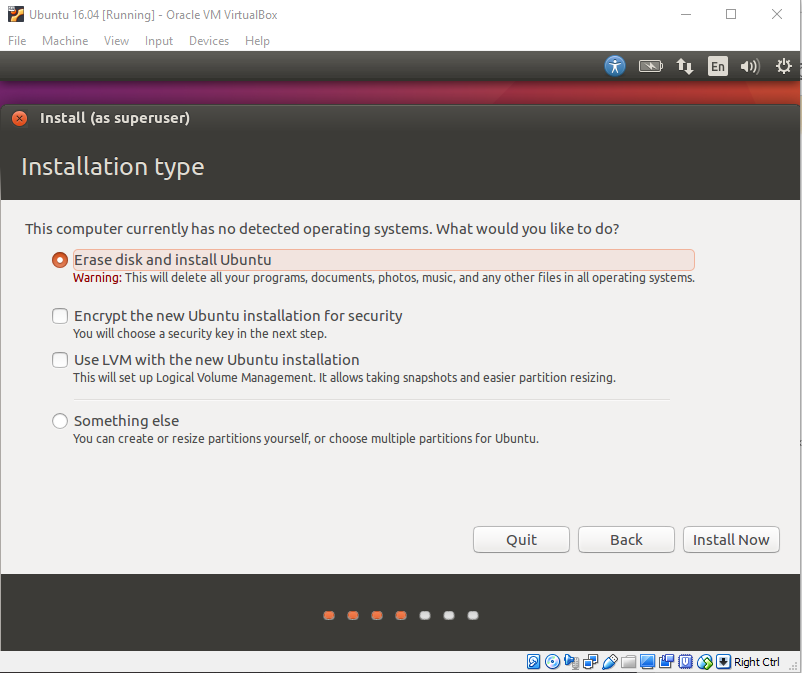Image resolution: width=802 pixels, height=673 pixels.
Task: Click the mouse integration indicator icon
Action: [x=704, y=662]
